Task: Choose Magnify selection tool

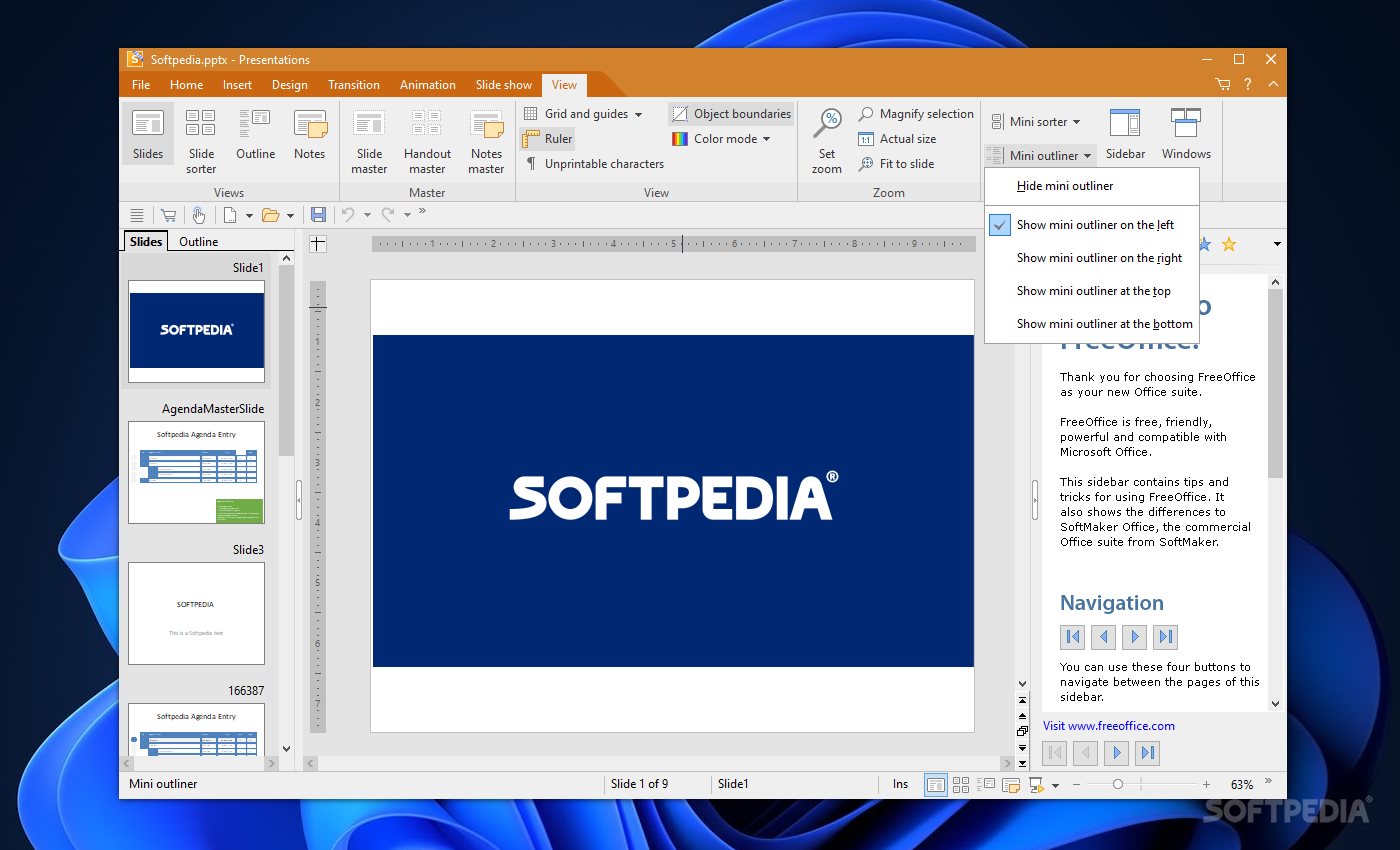Action: [915, 114]
